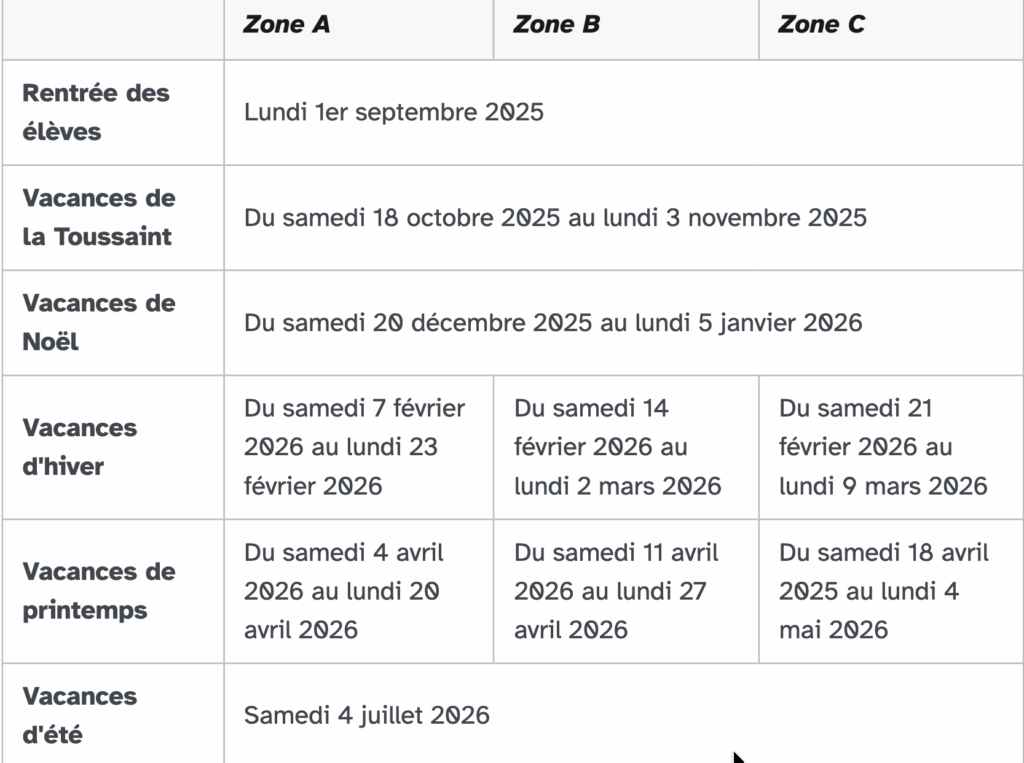Click the "Rentrée des élèves" row header
Image resolution: width=1024 pixels, height=763 pixels.
[x=96, y=112]
